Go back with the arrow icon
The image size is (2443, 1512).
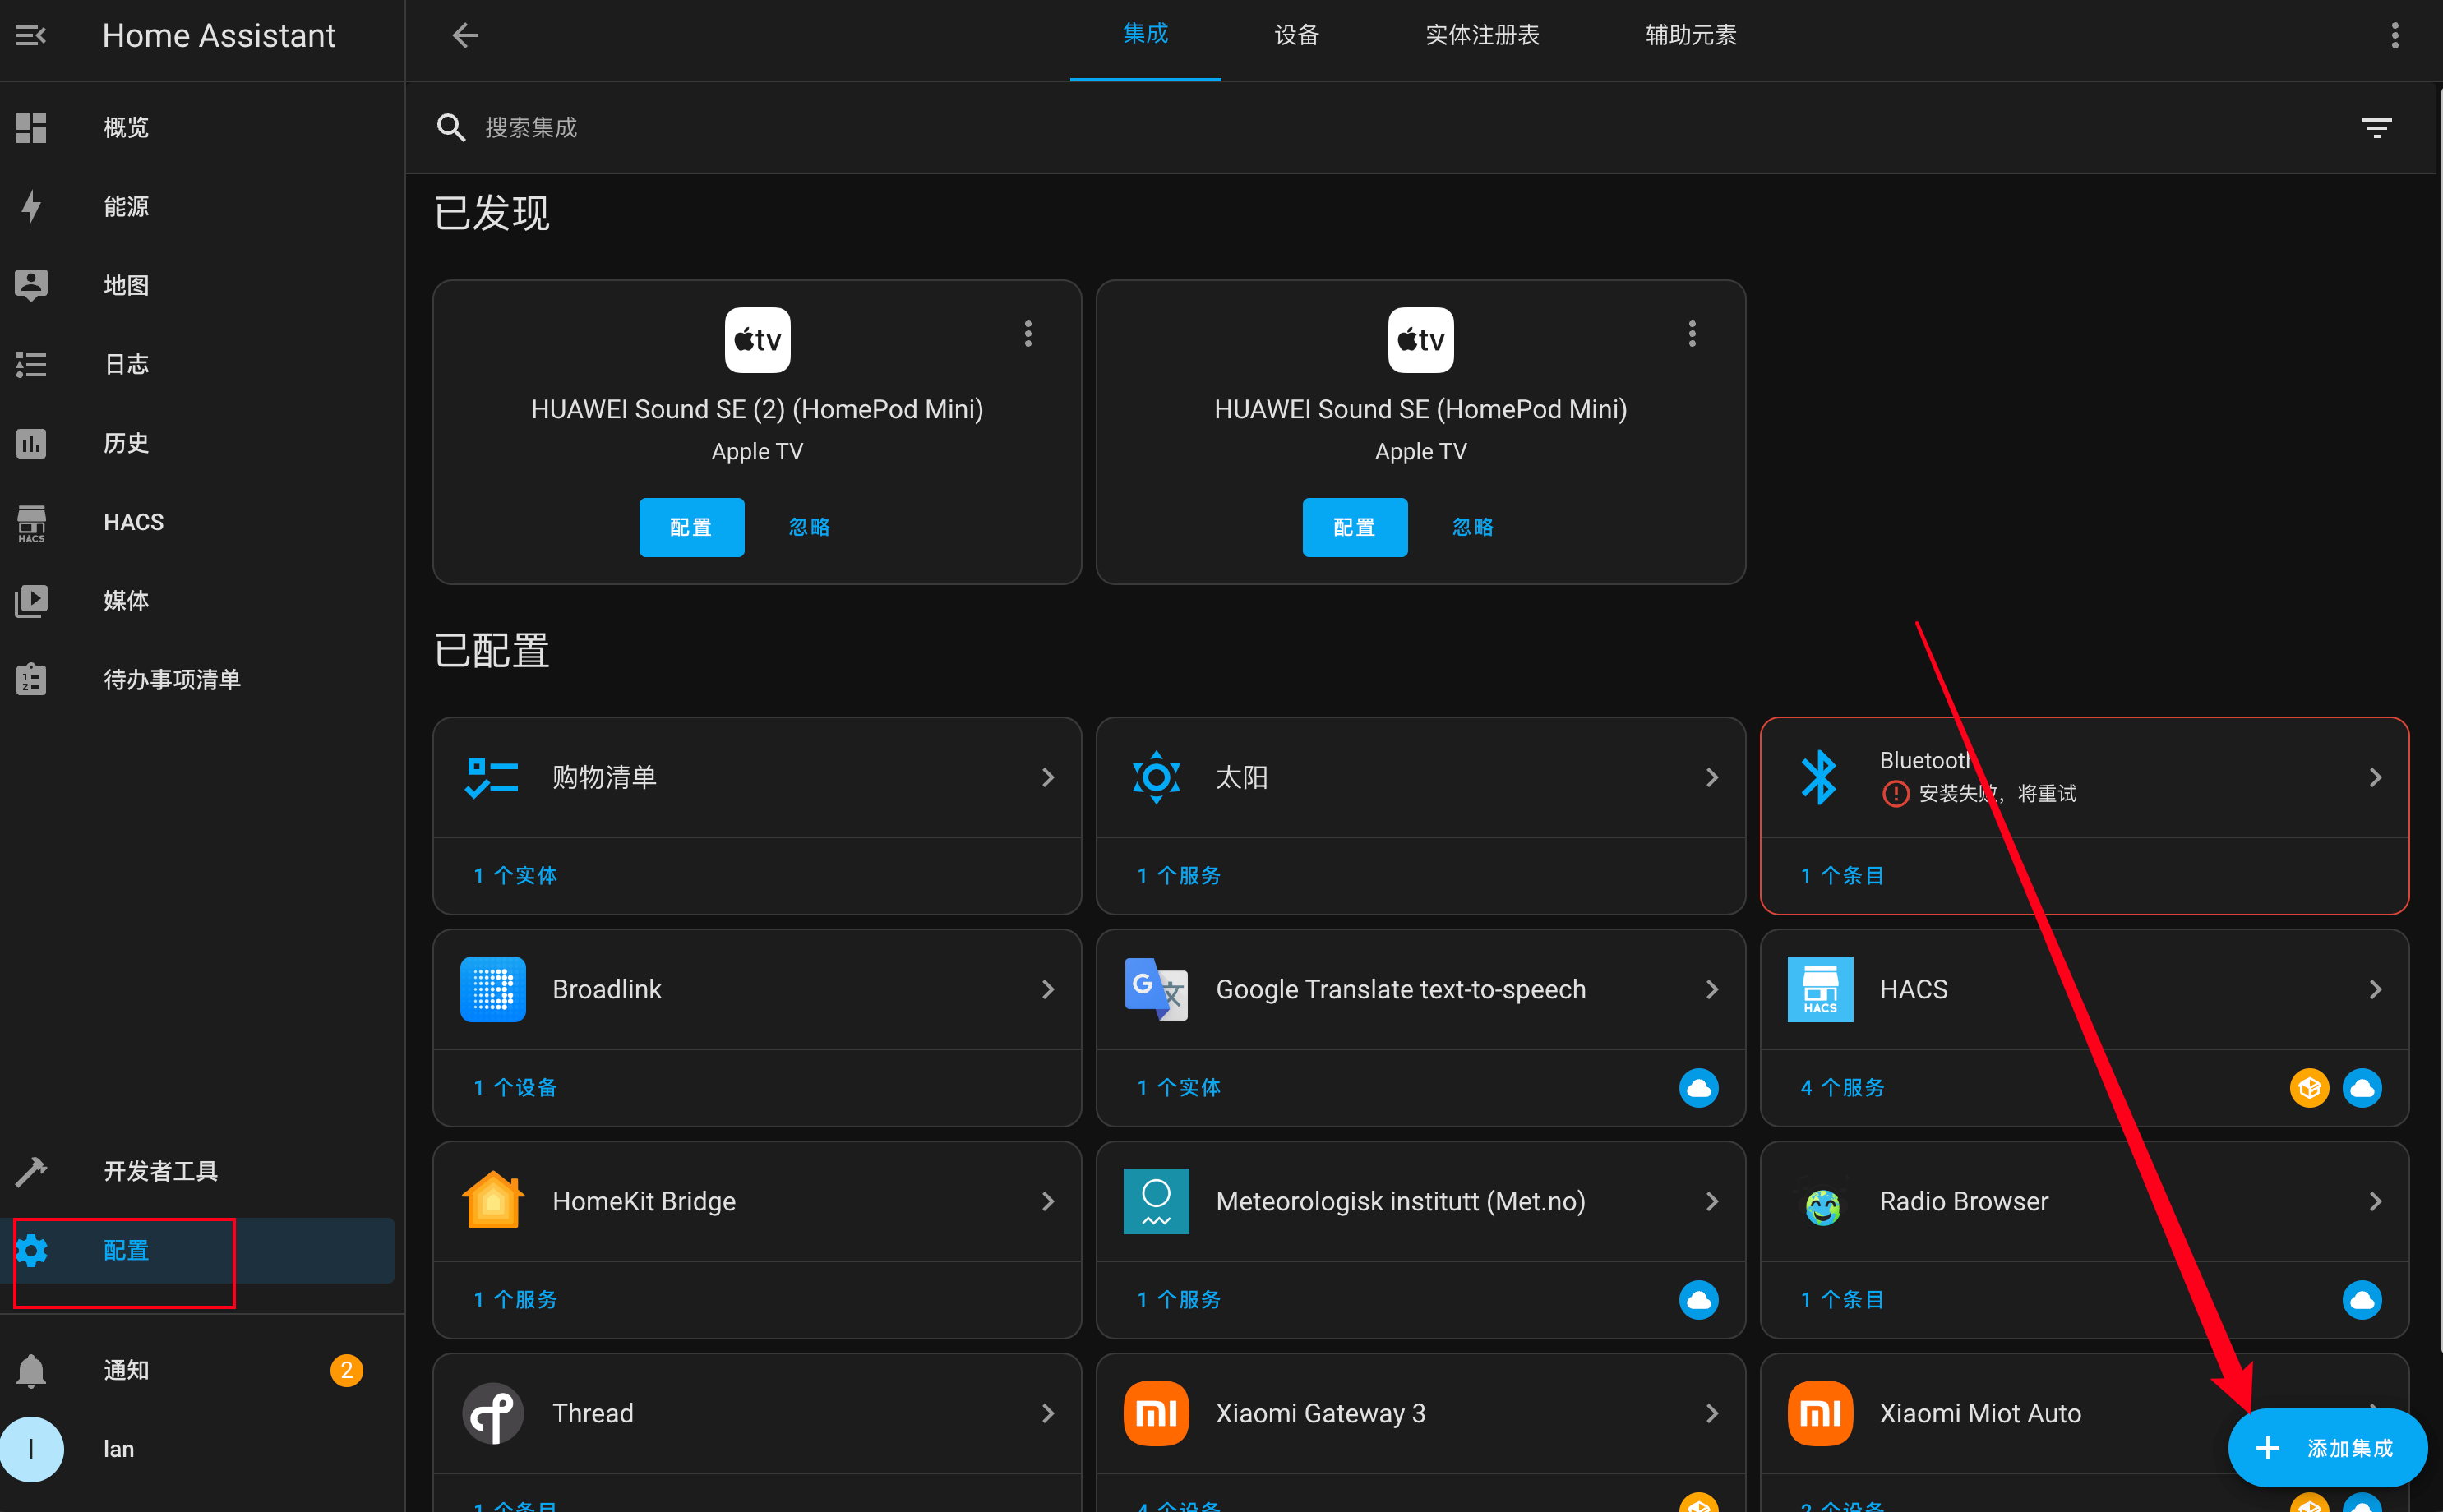point(465,36)
